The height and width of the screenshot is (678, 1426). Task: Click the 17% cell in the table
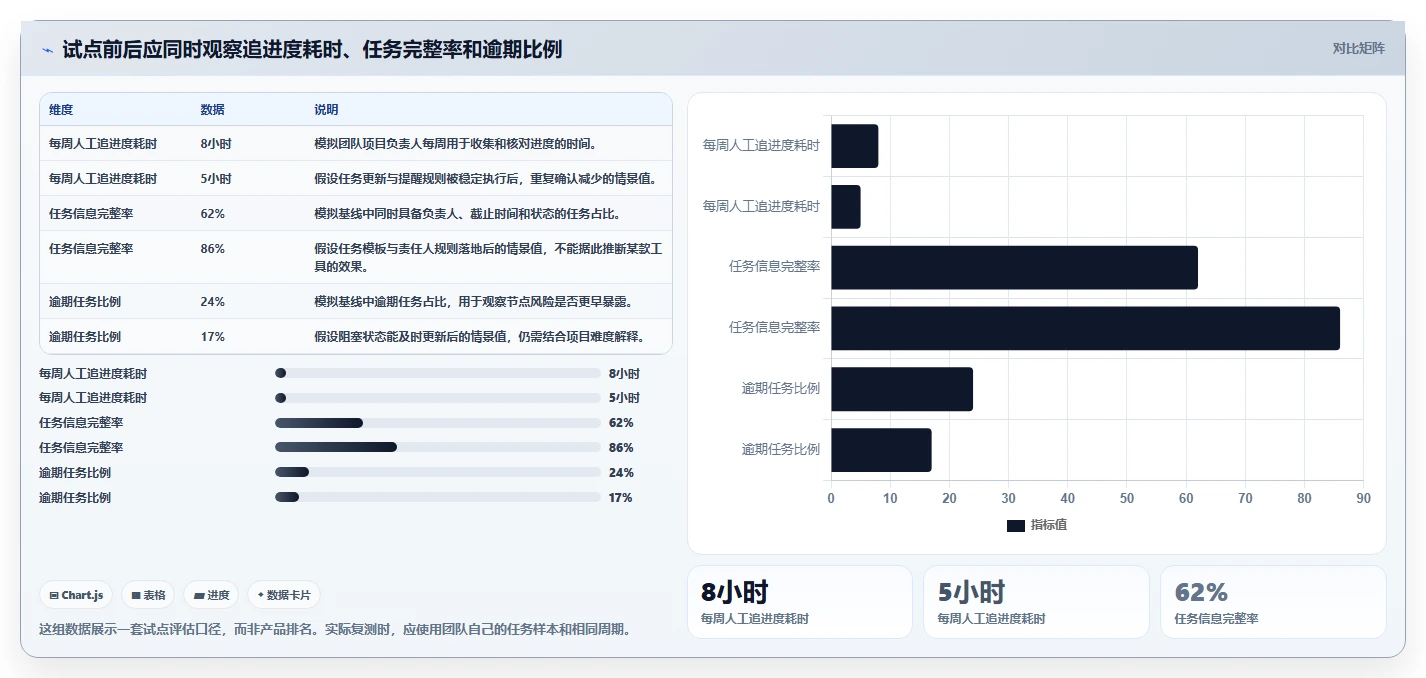(212, 337)
